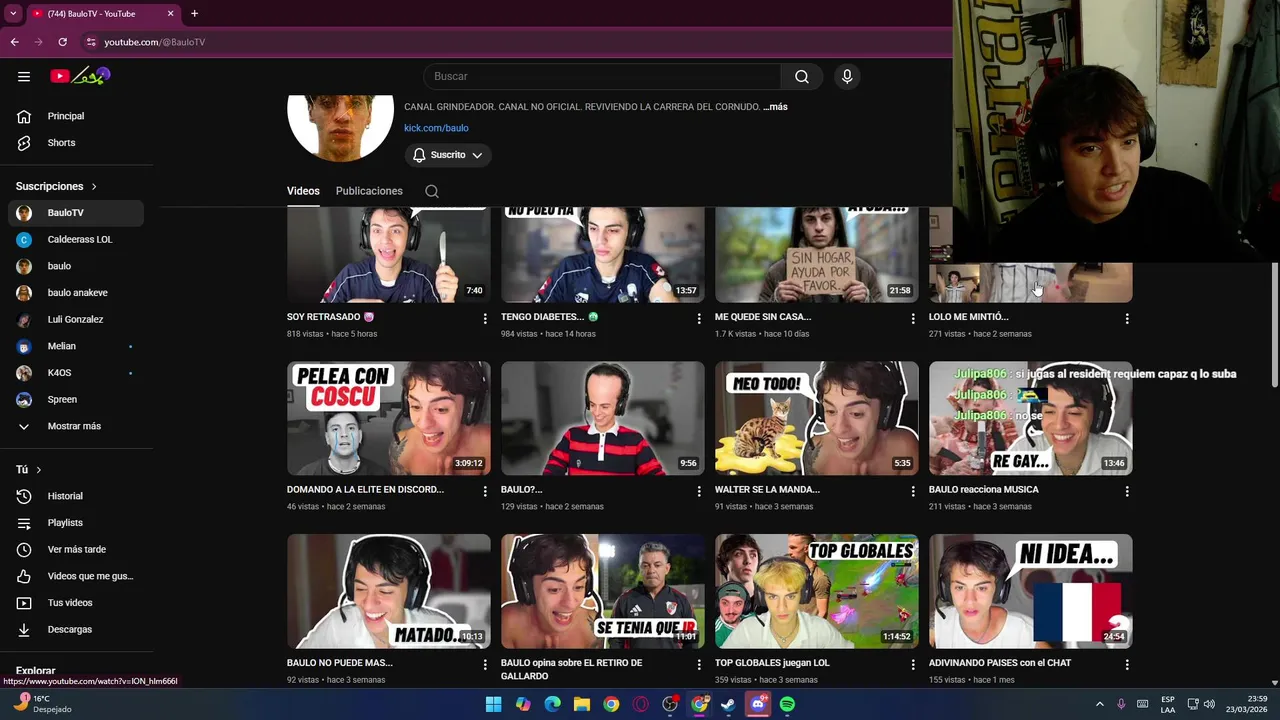Click the page vertical scrollbar
1280x720 pixels.
click(x=1274, y=325)
